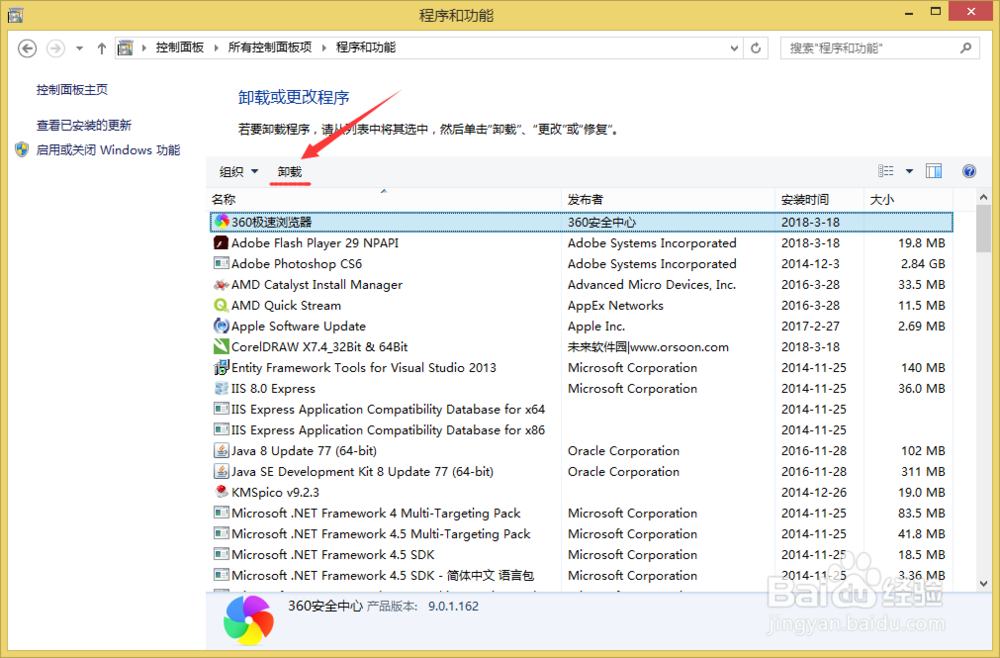1000x658 pixels.
Task: Toggle the preview pane icon
Action: (934, 171)
